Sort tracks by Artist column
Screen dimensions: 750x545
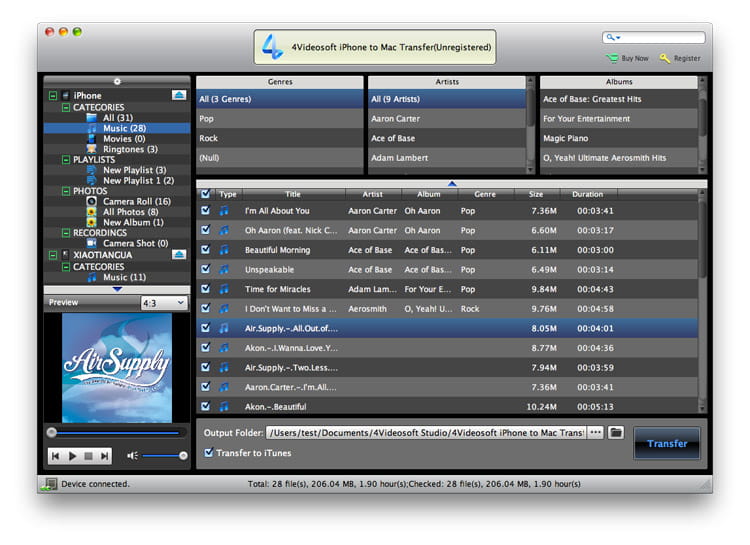373,194
